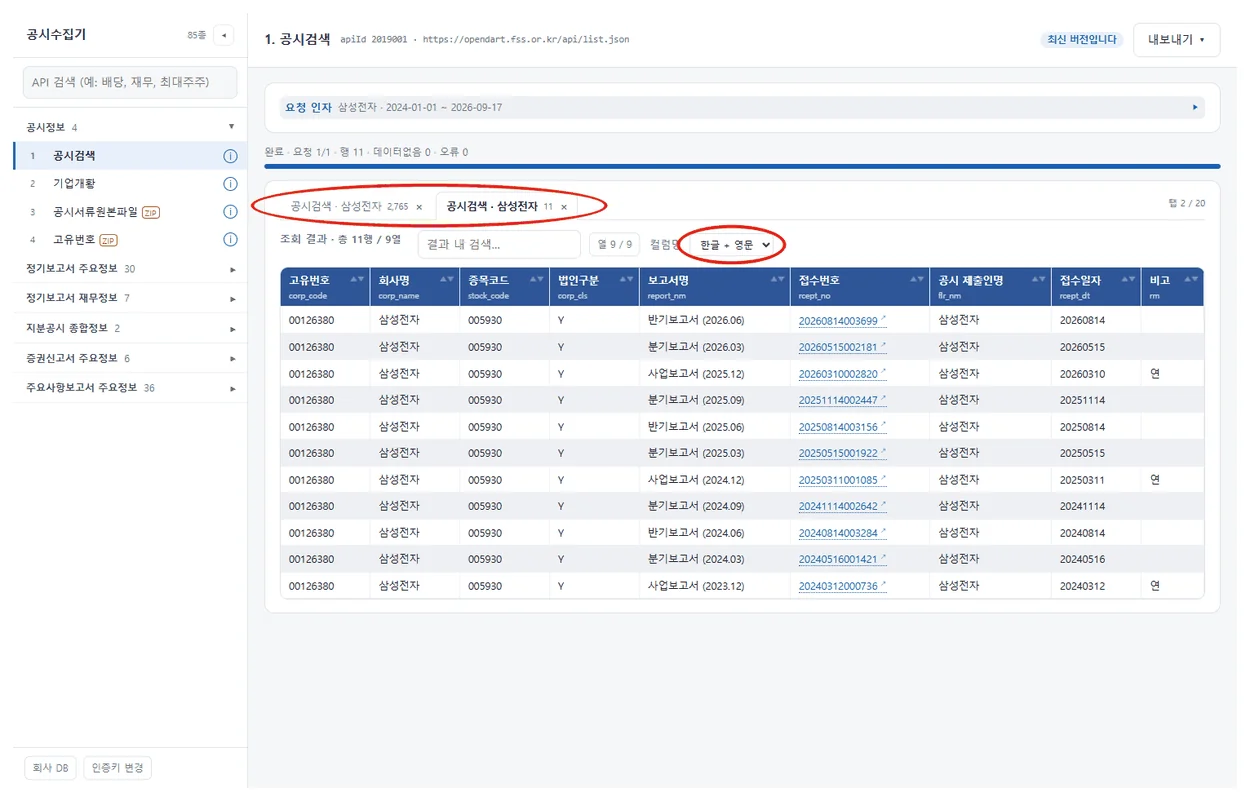Viewport: 1250px width, 801px height.
Task: Expand the 정기보고서 주요정보 category
Action: (x=130, y=269)
